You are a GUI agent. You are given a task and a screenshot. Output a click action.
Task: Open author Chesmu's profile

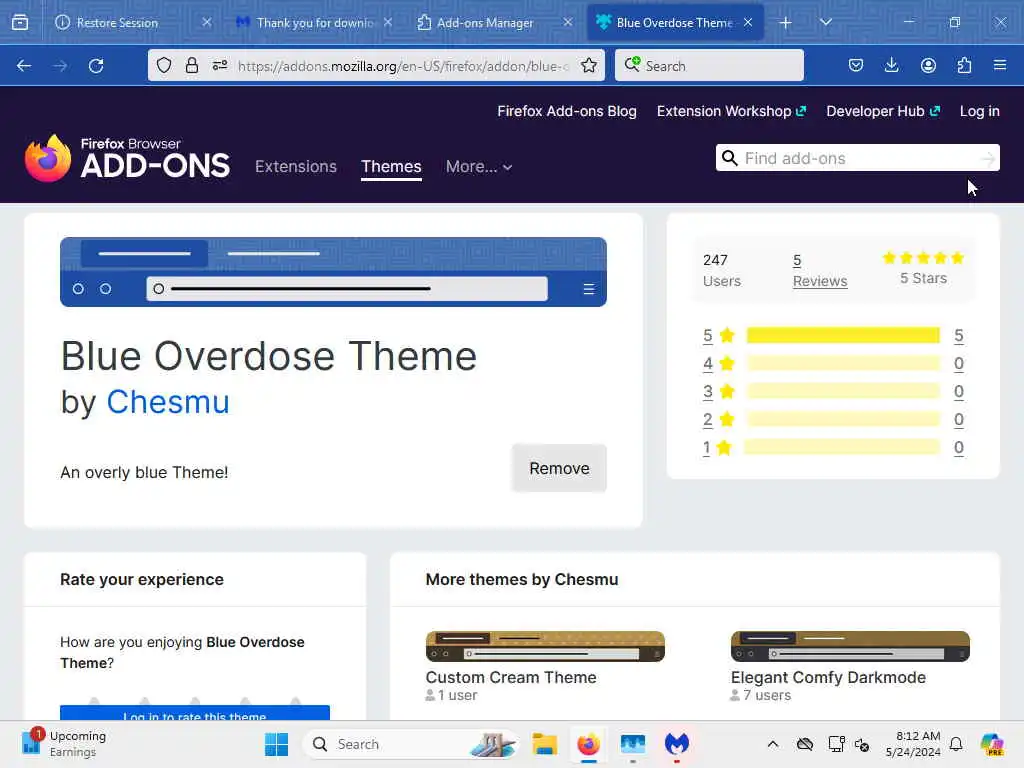click(168, 402)
